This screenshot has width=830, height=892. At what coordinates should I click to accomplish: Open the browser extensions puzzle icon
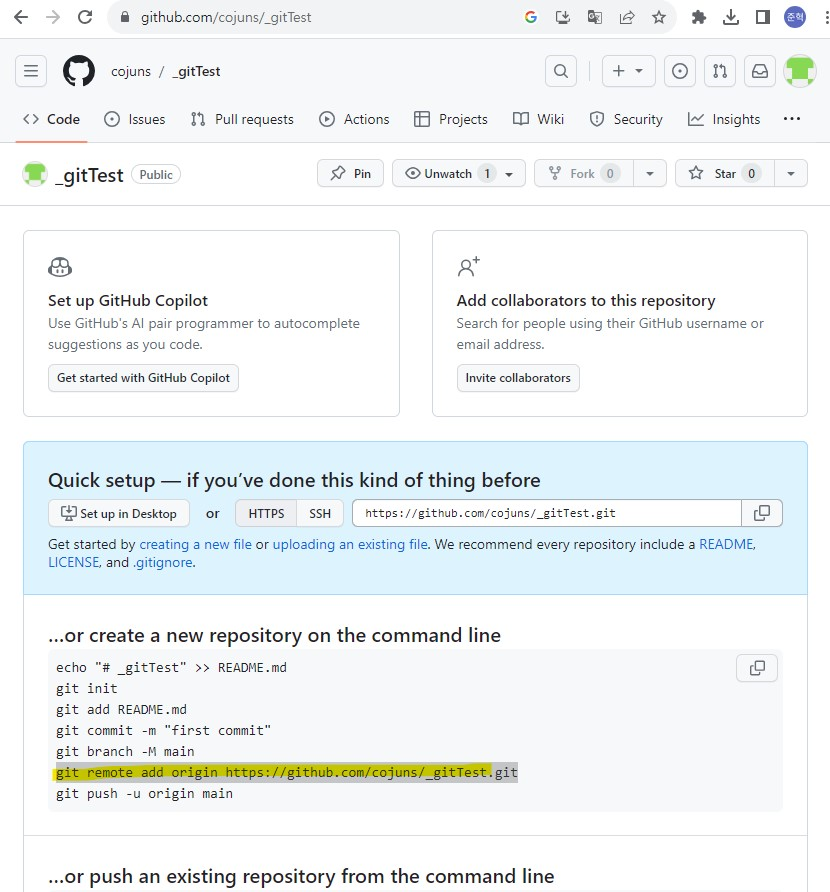699,17
